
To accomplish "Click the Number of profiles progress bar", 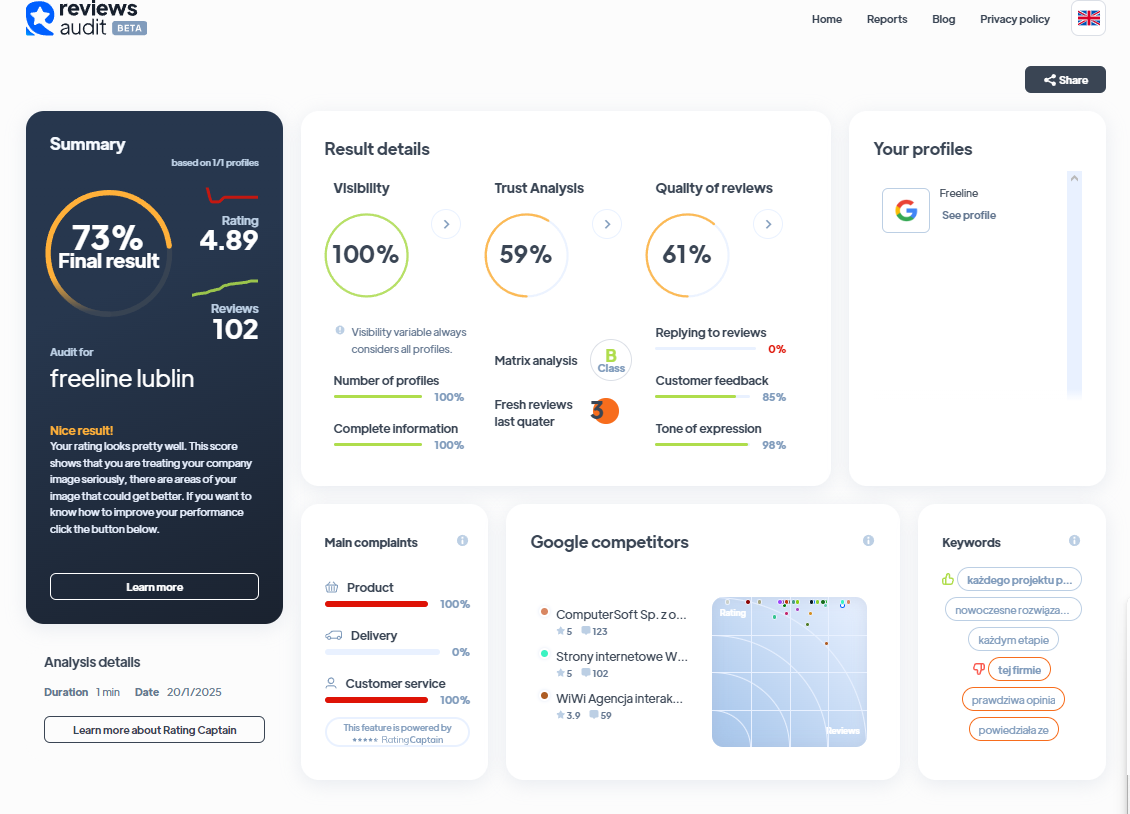I will 377,397.
